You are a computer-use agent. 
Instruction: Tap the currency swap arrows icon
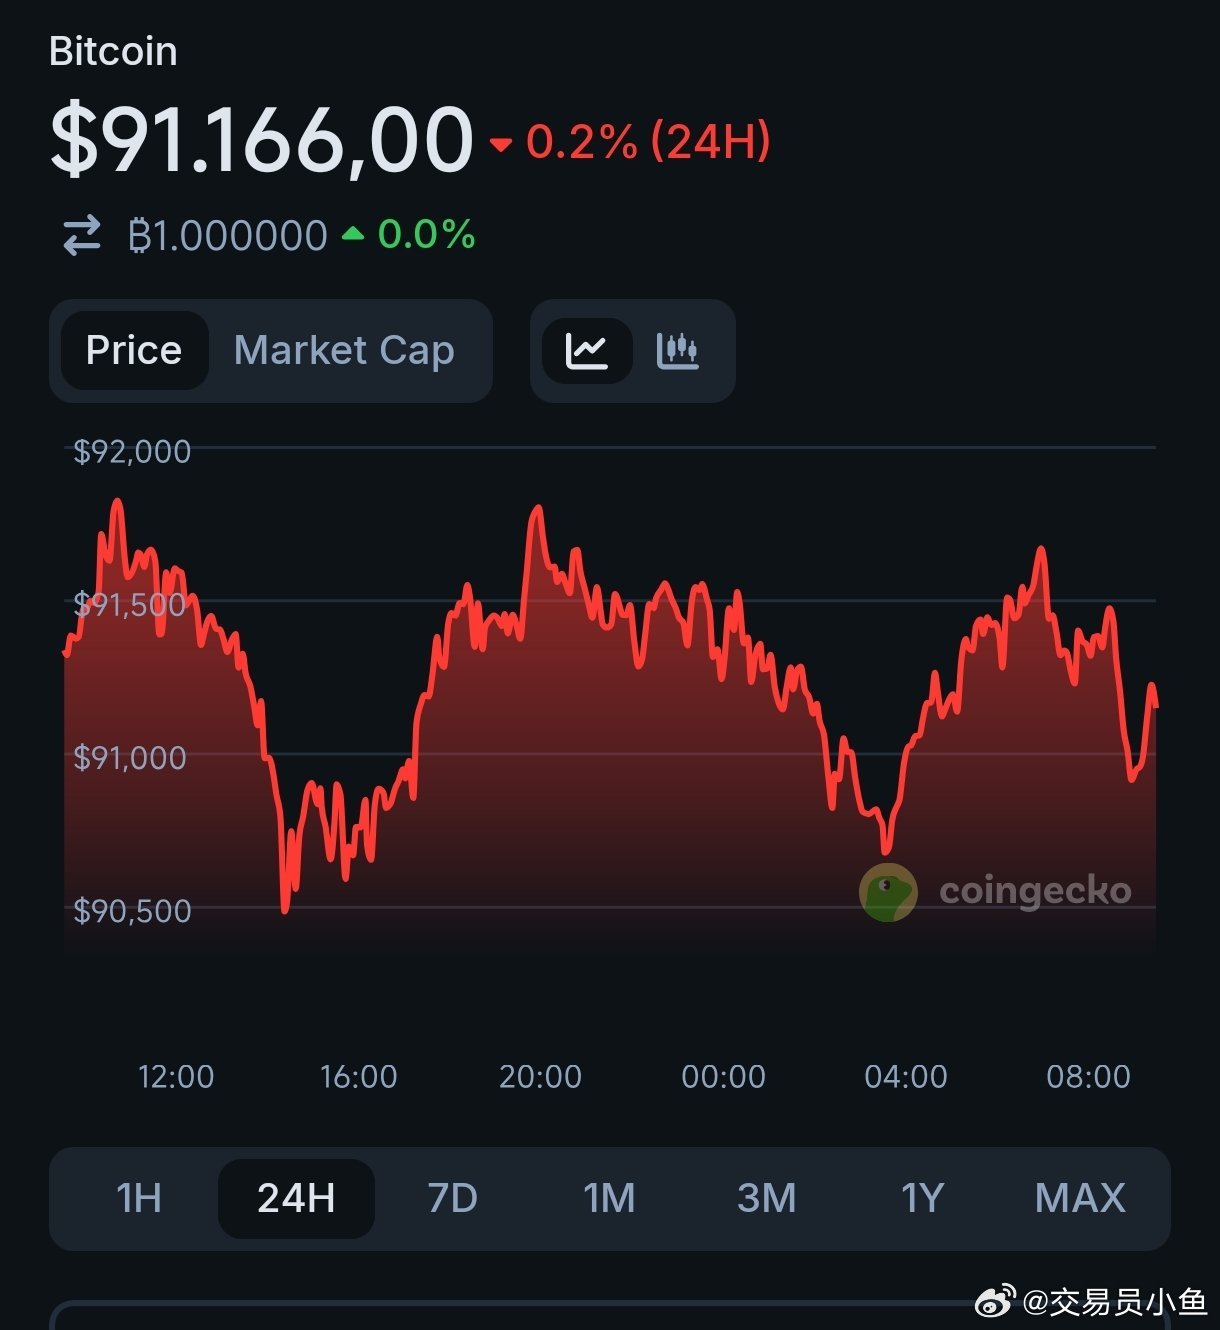[x=82, y=236]
